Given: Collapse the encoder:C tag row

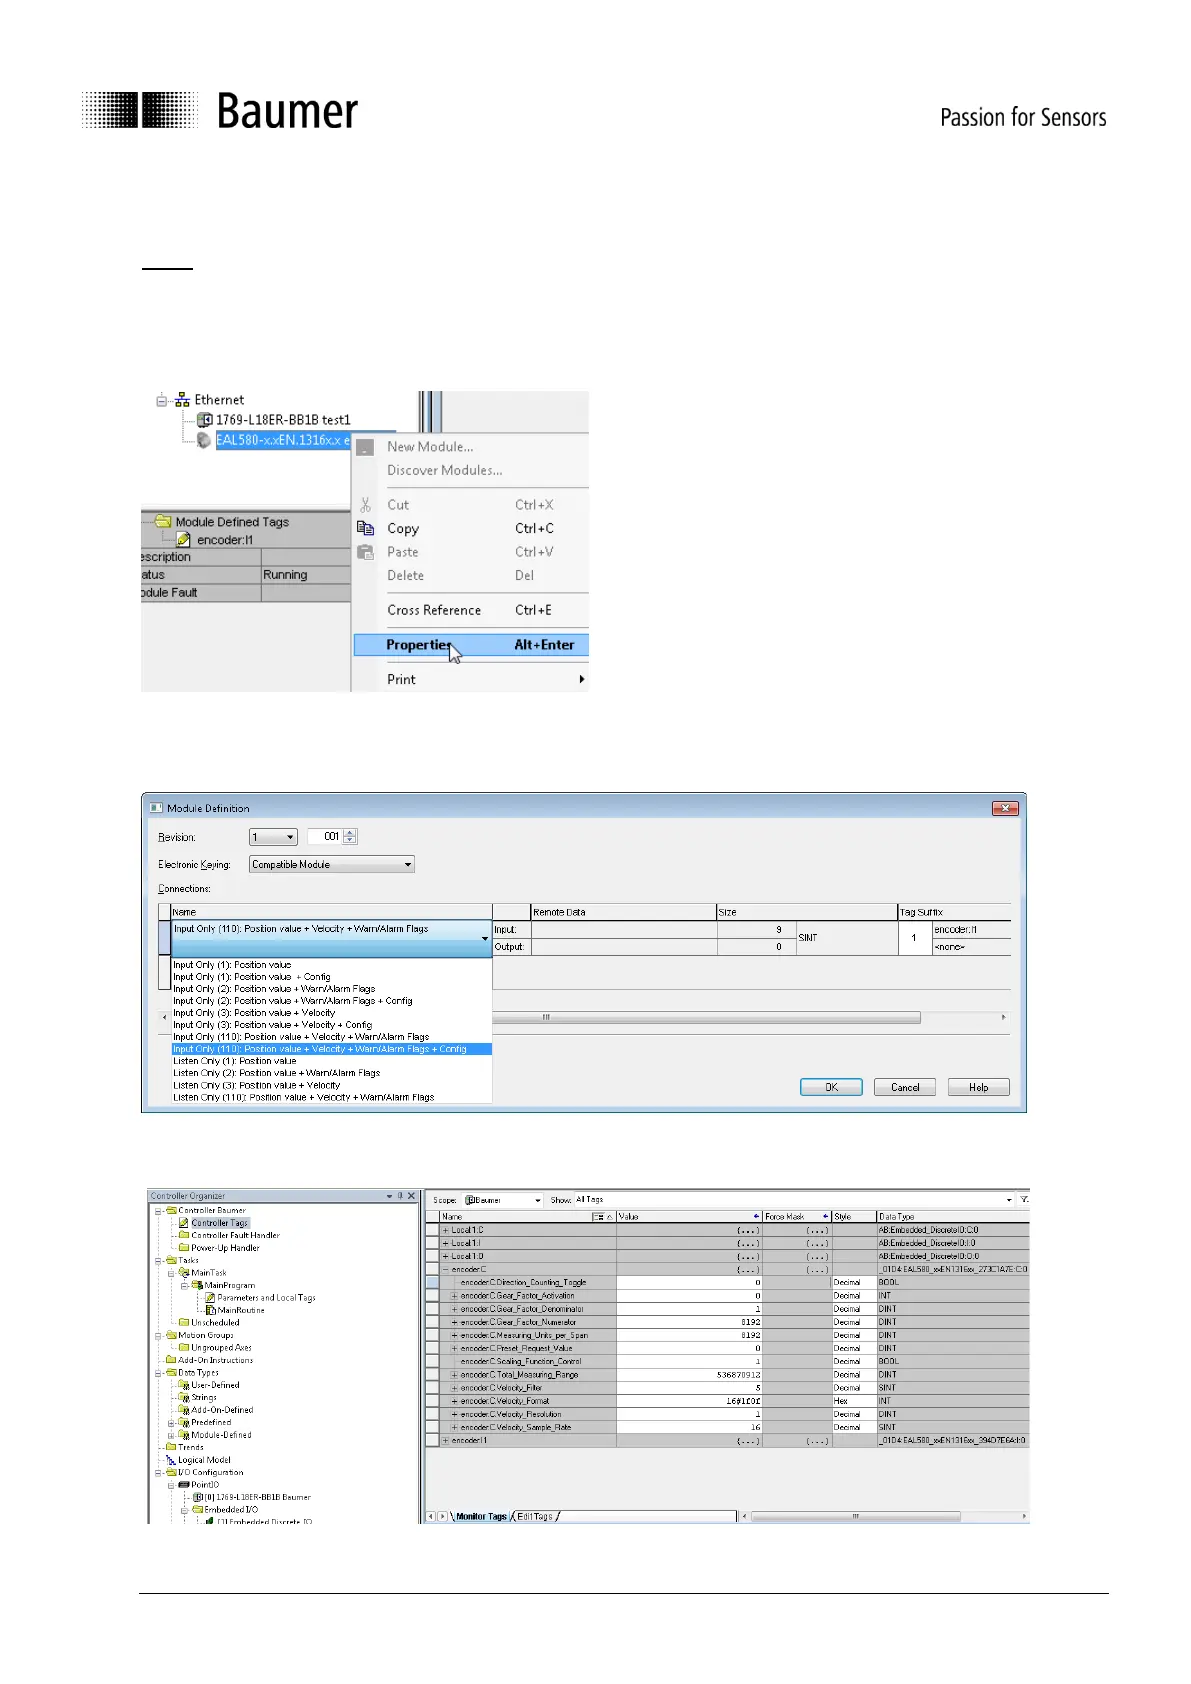Looking at the screenshot, I should [x=446, y=1270].
